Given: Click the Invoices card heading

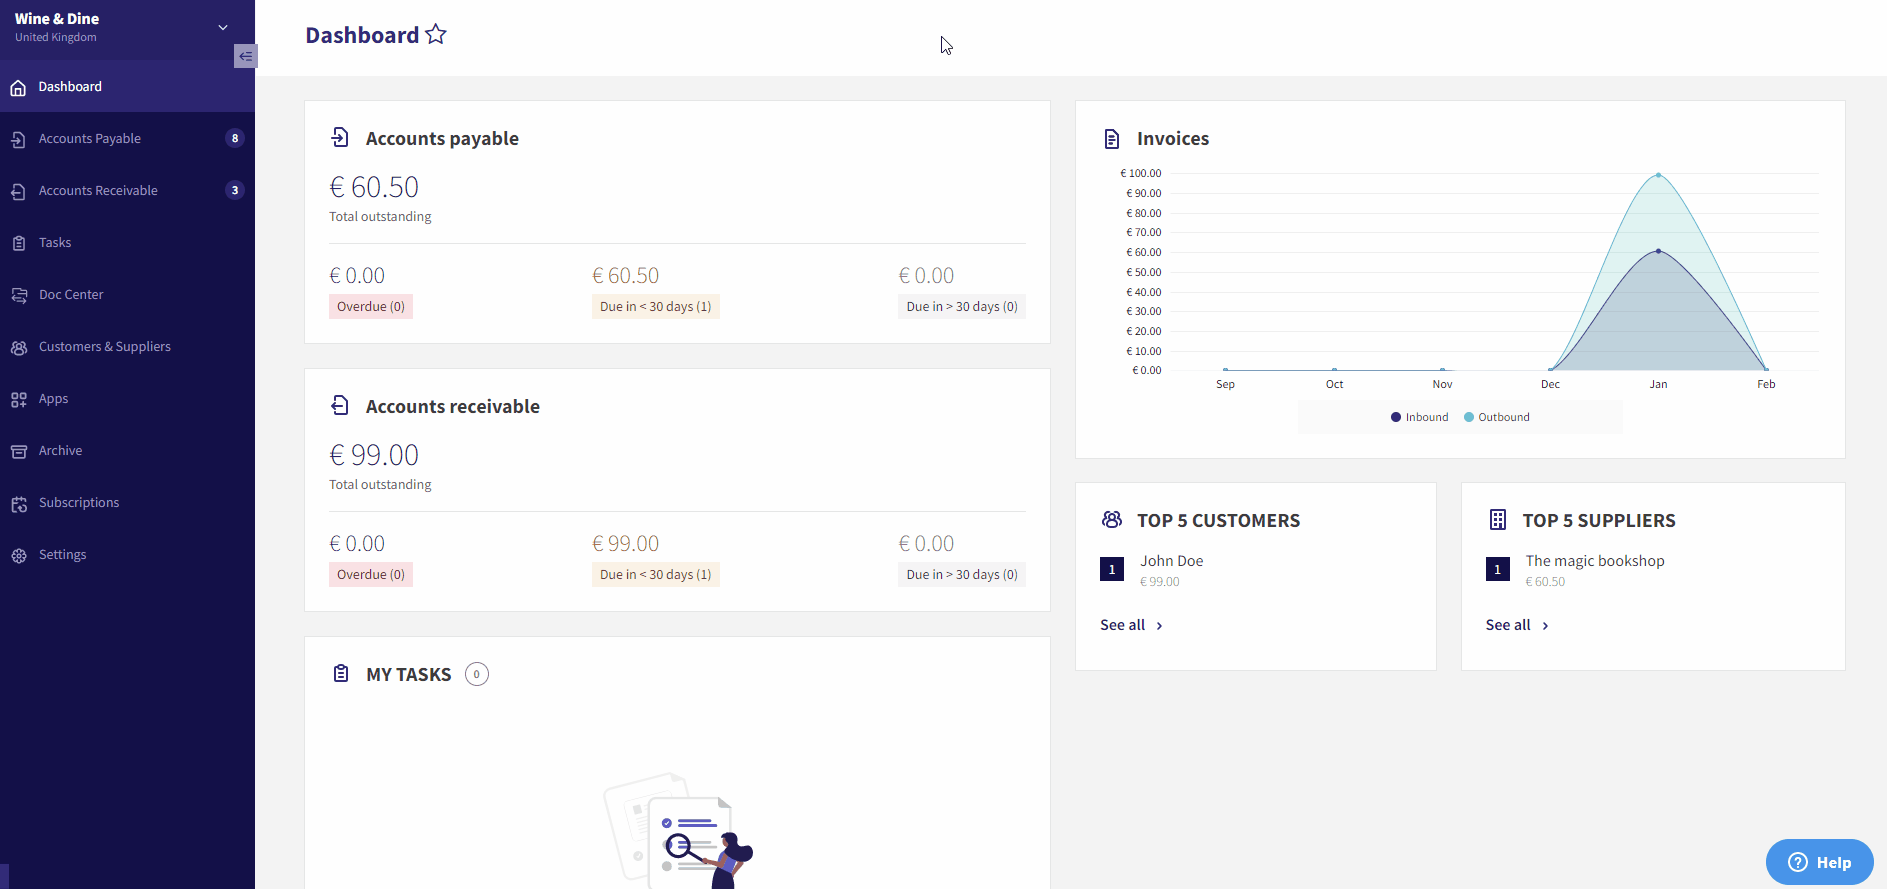Looking at the screenshot, I should pyautogui.click(x=1173, y=139).
